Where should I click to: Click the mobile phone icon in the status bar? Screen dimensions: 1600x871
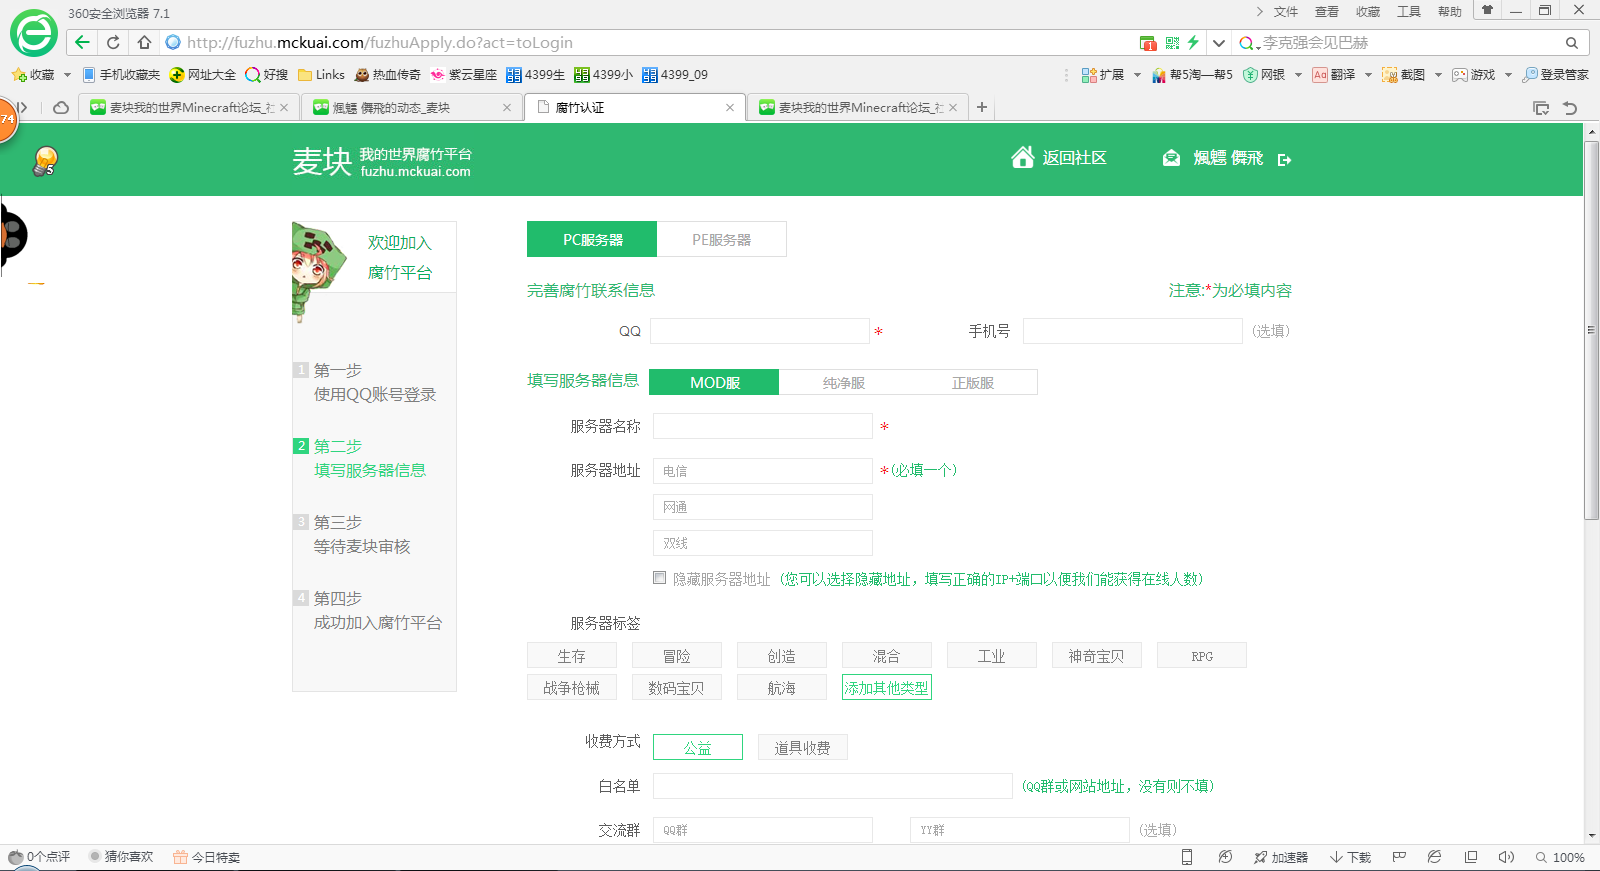1187,857
